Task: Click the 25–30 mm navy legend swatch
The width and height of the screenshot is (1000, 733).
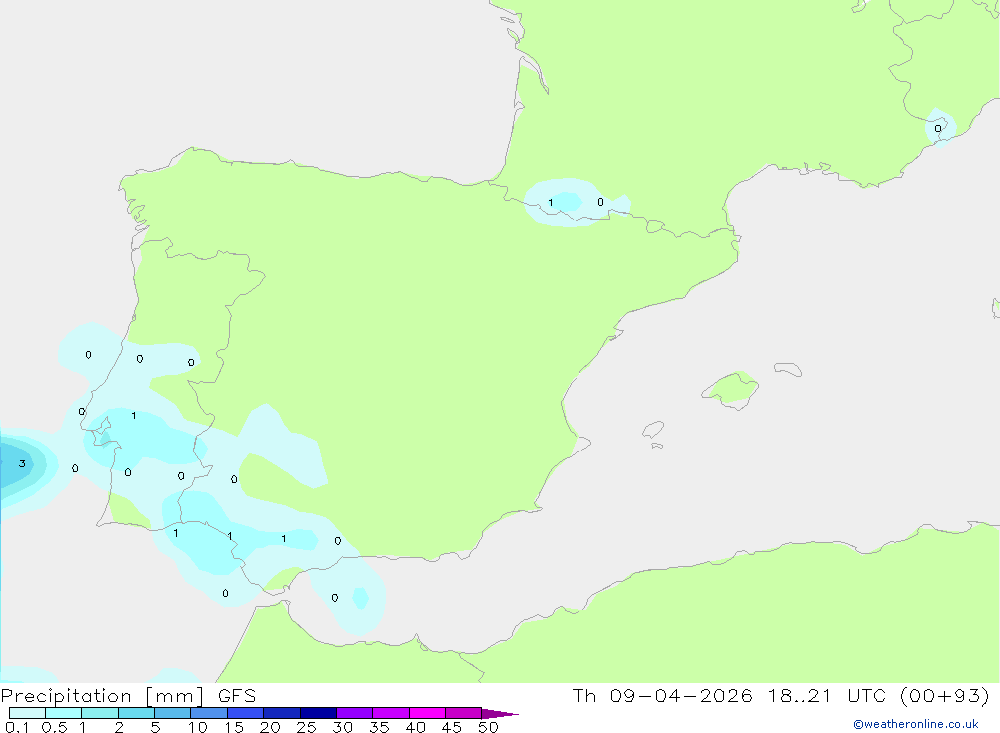Action: 318,713
